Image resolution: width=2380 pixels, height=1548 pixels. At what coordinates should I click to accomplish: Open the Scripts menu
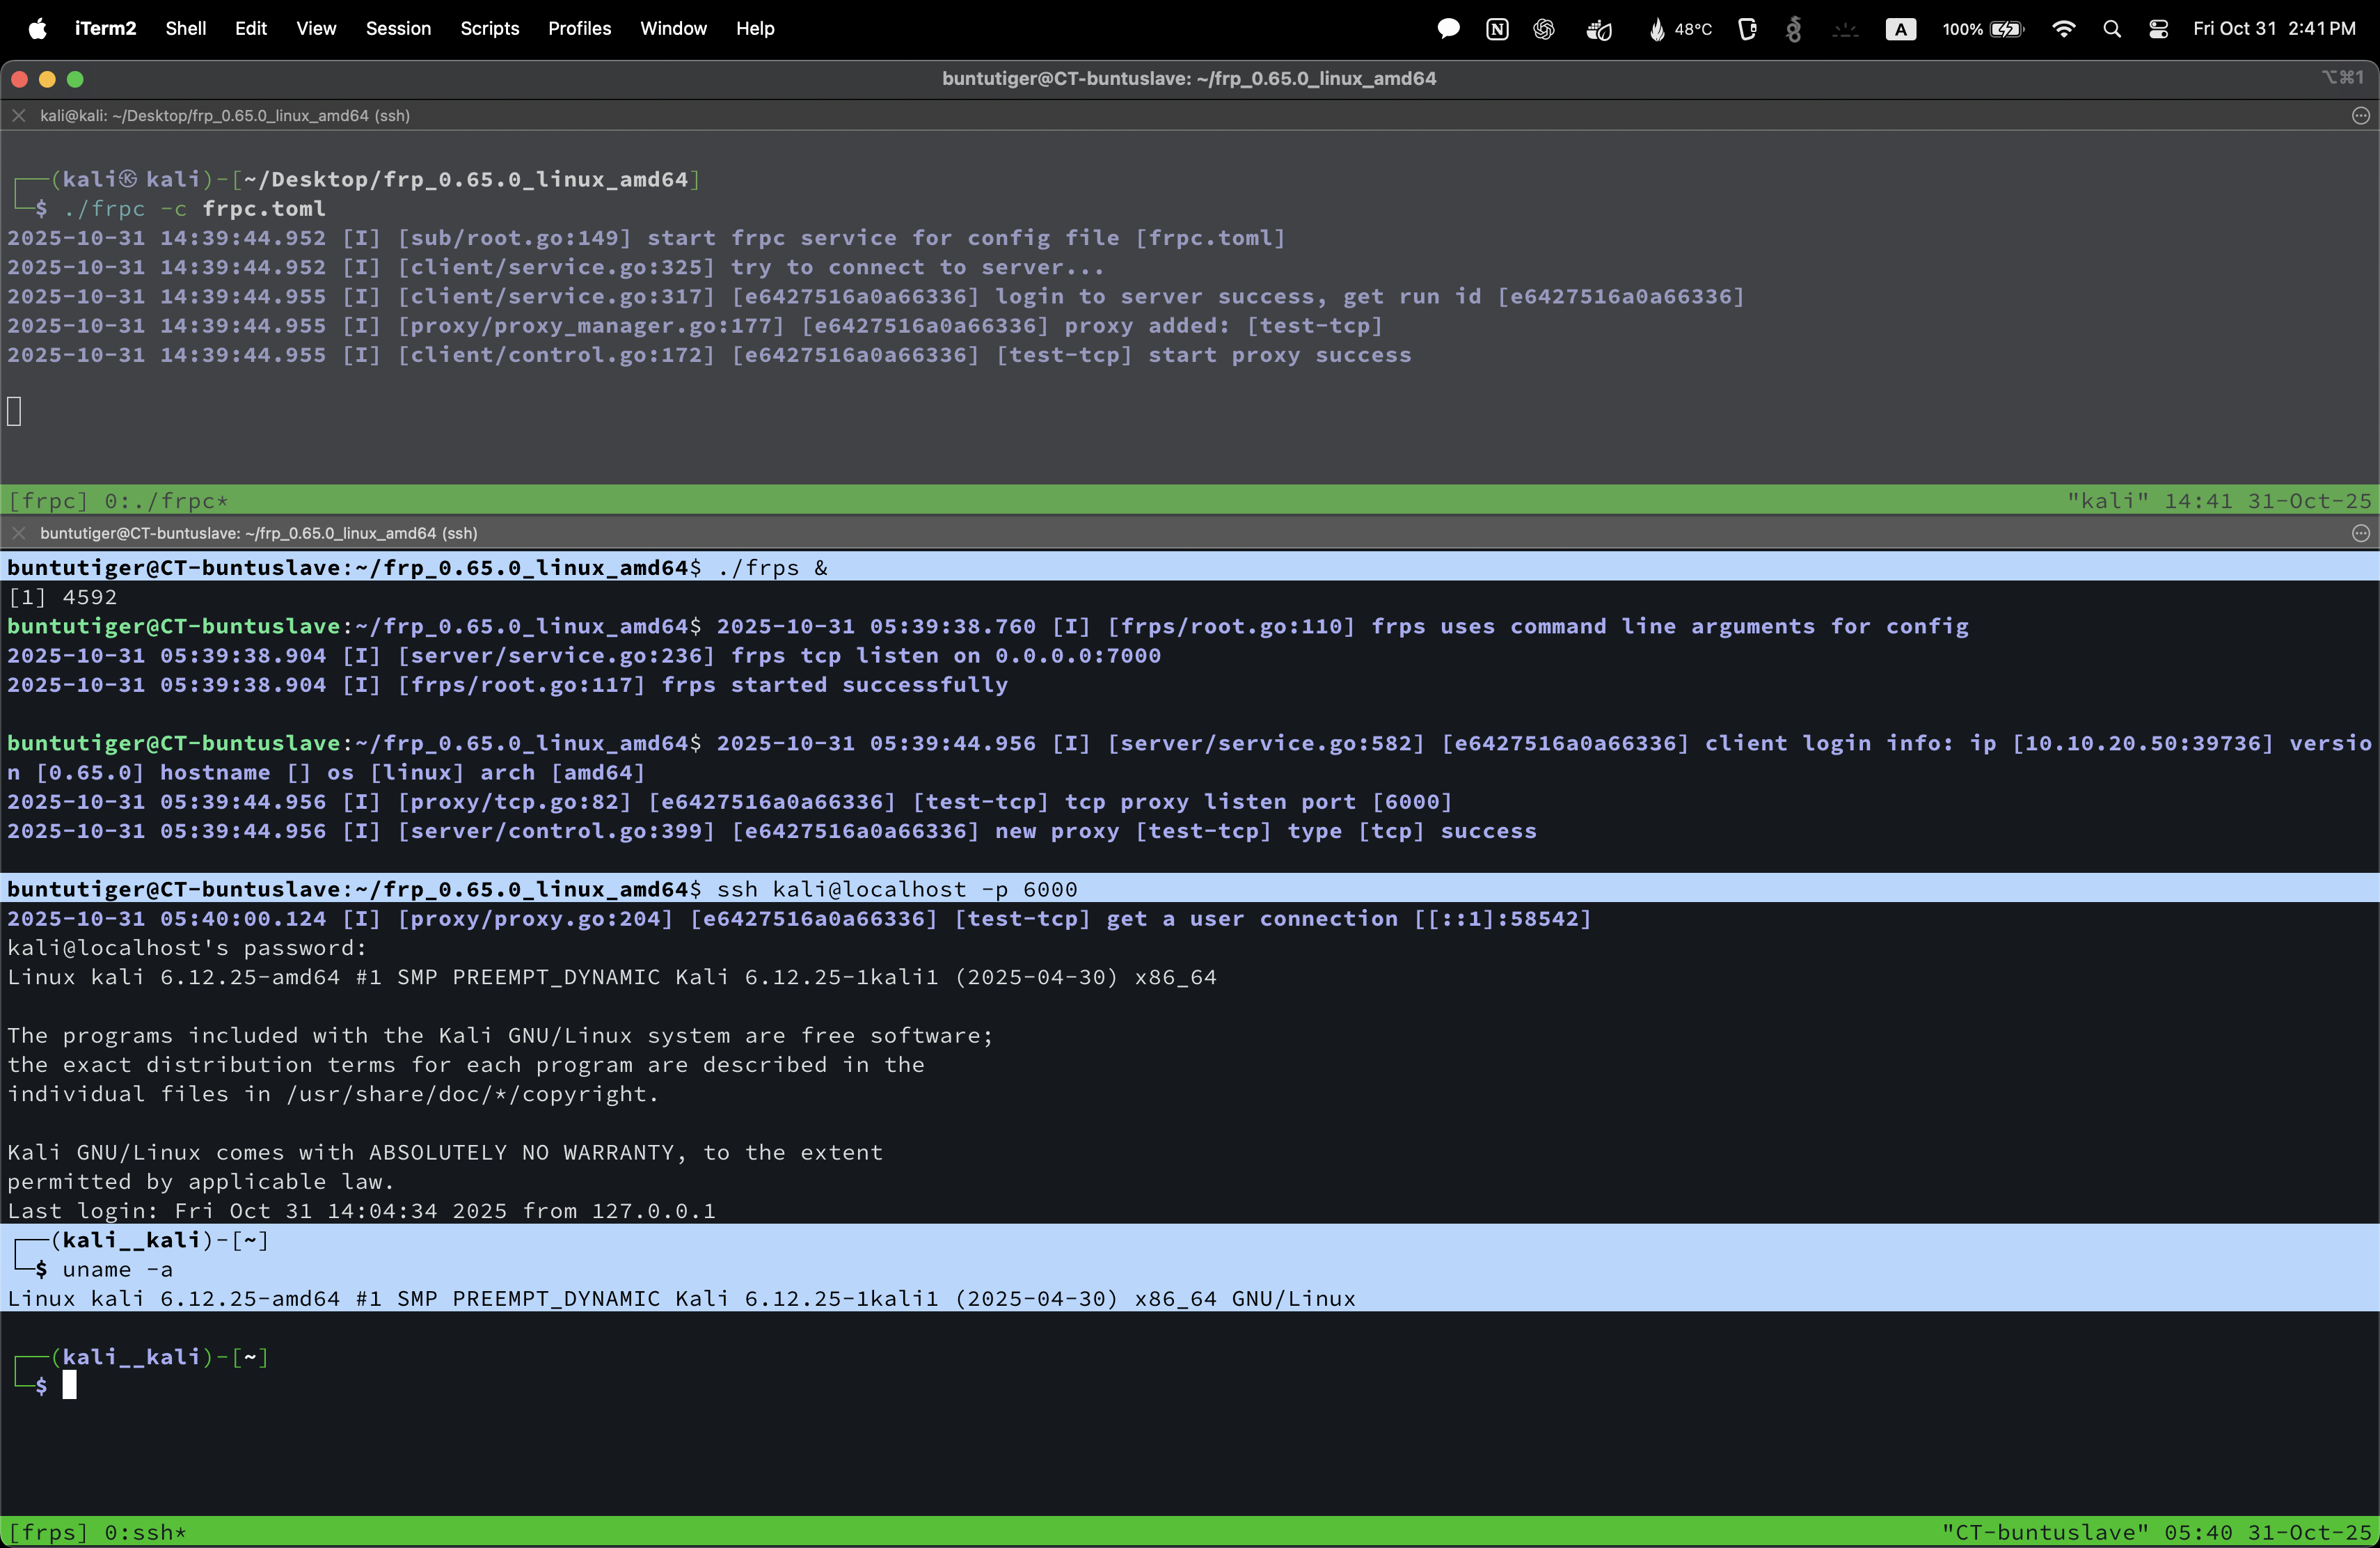pyautogui.click(x=489, y=29)
